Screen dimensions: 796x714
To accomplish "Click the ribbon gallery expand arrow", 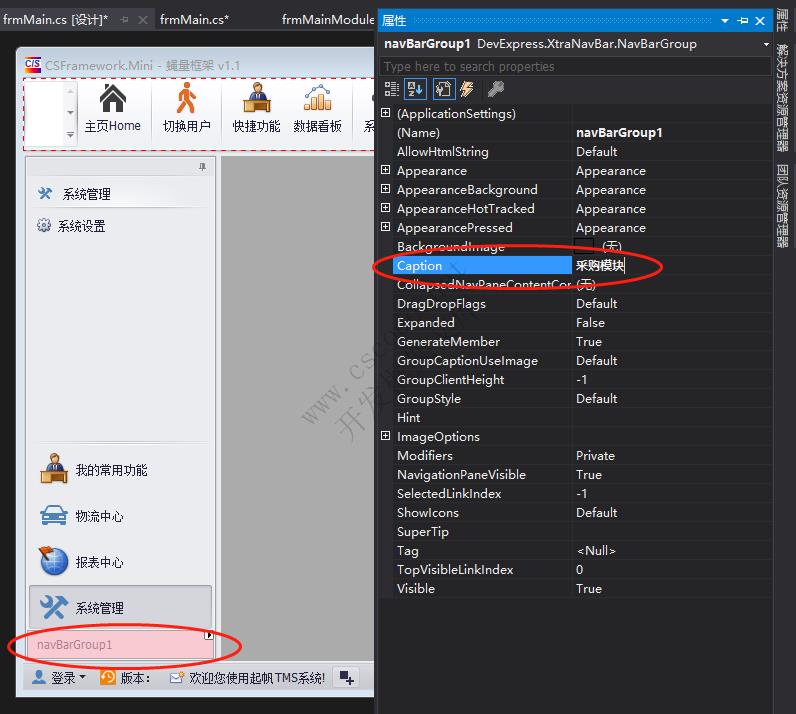I will pos(70,135).
